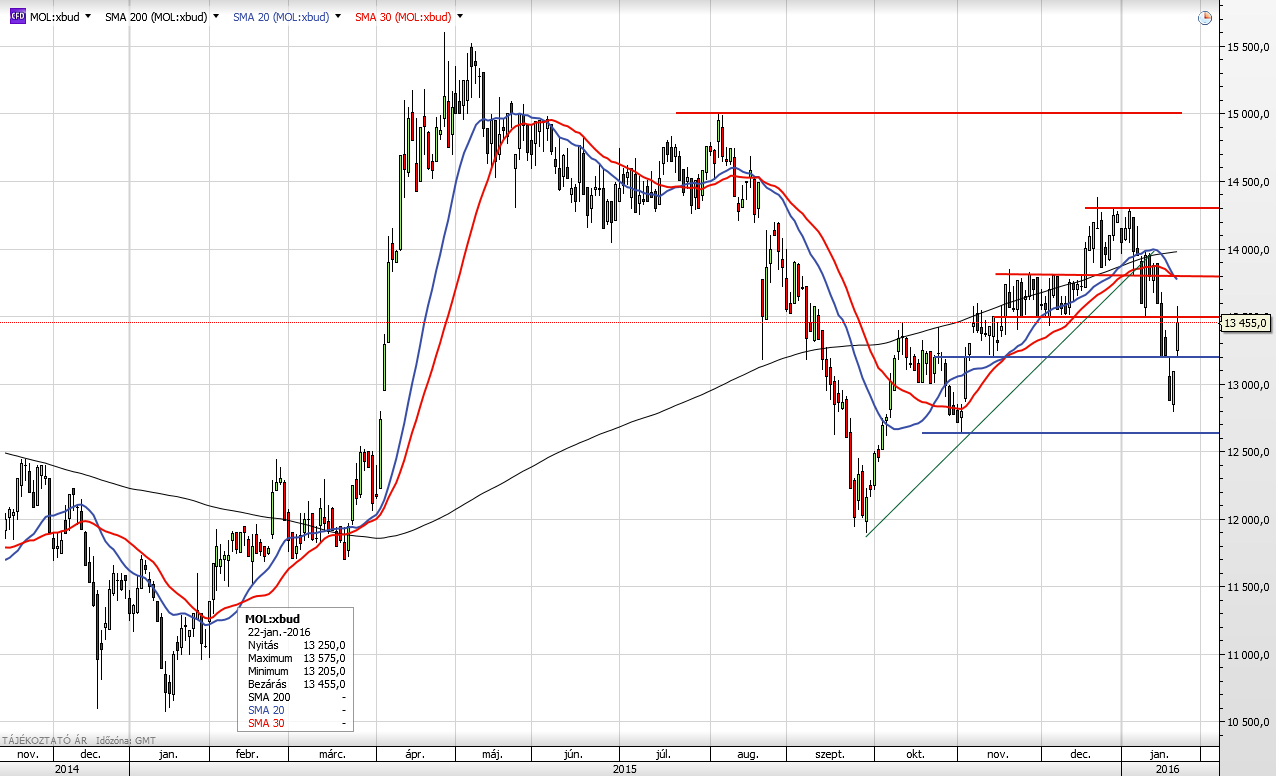
Task: Click the jan. label under 2015
Action: [x=167, y=753]
